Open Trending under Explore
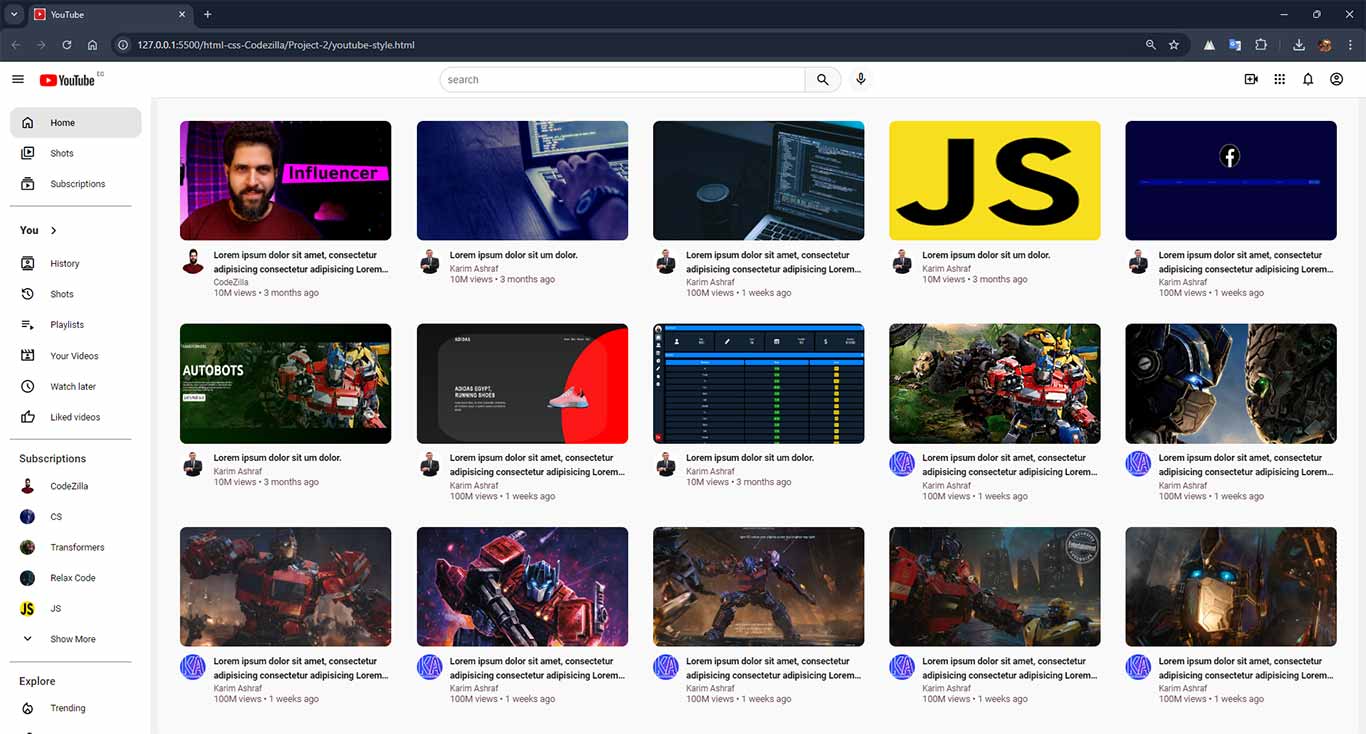 (x=67, y=708)
